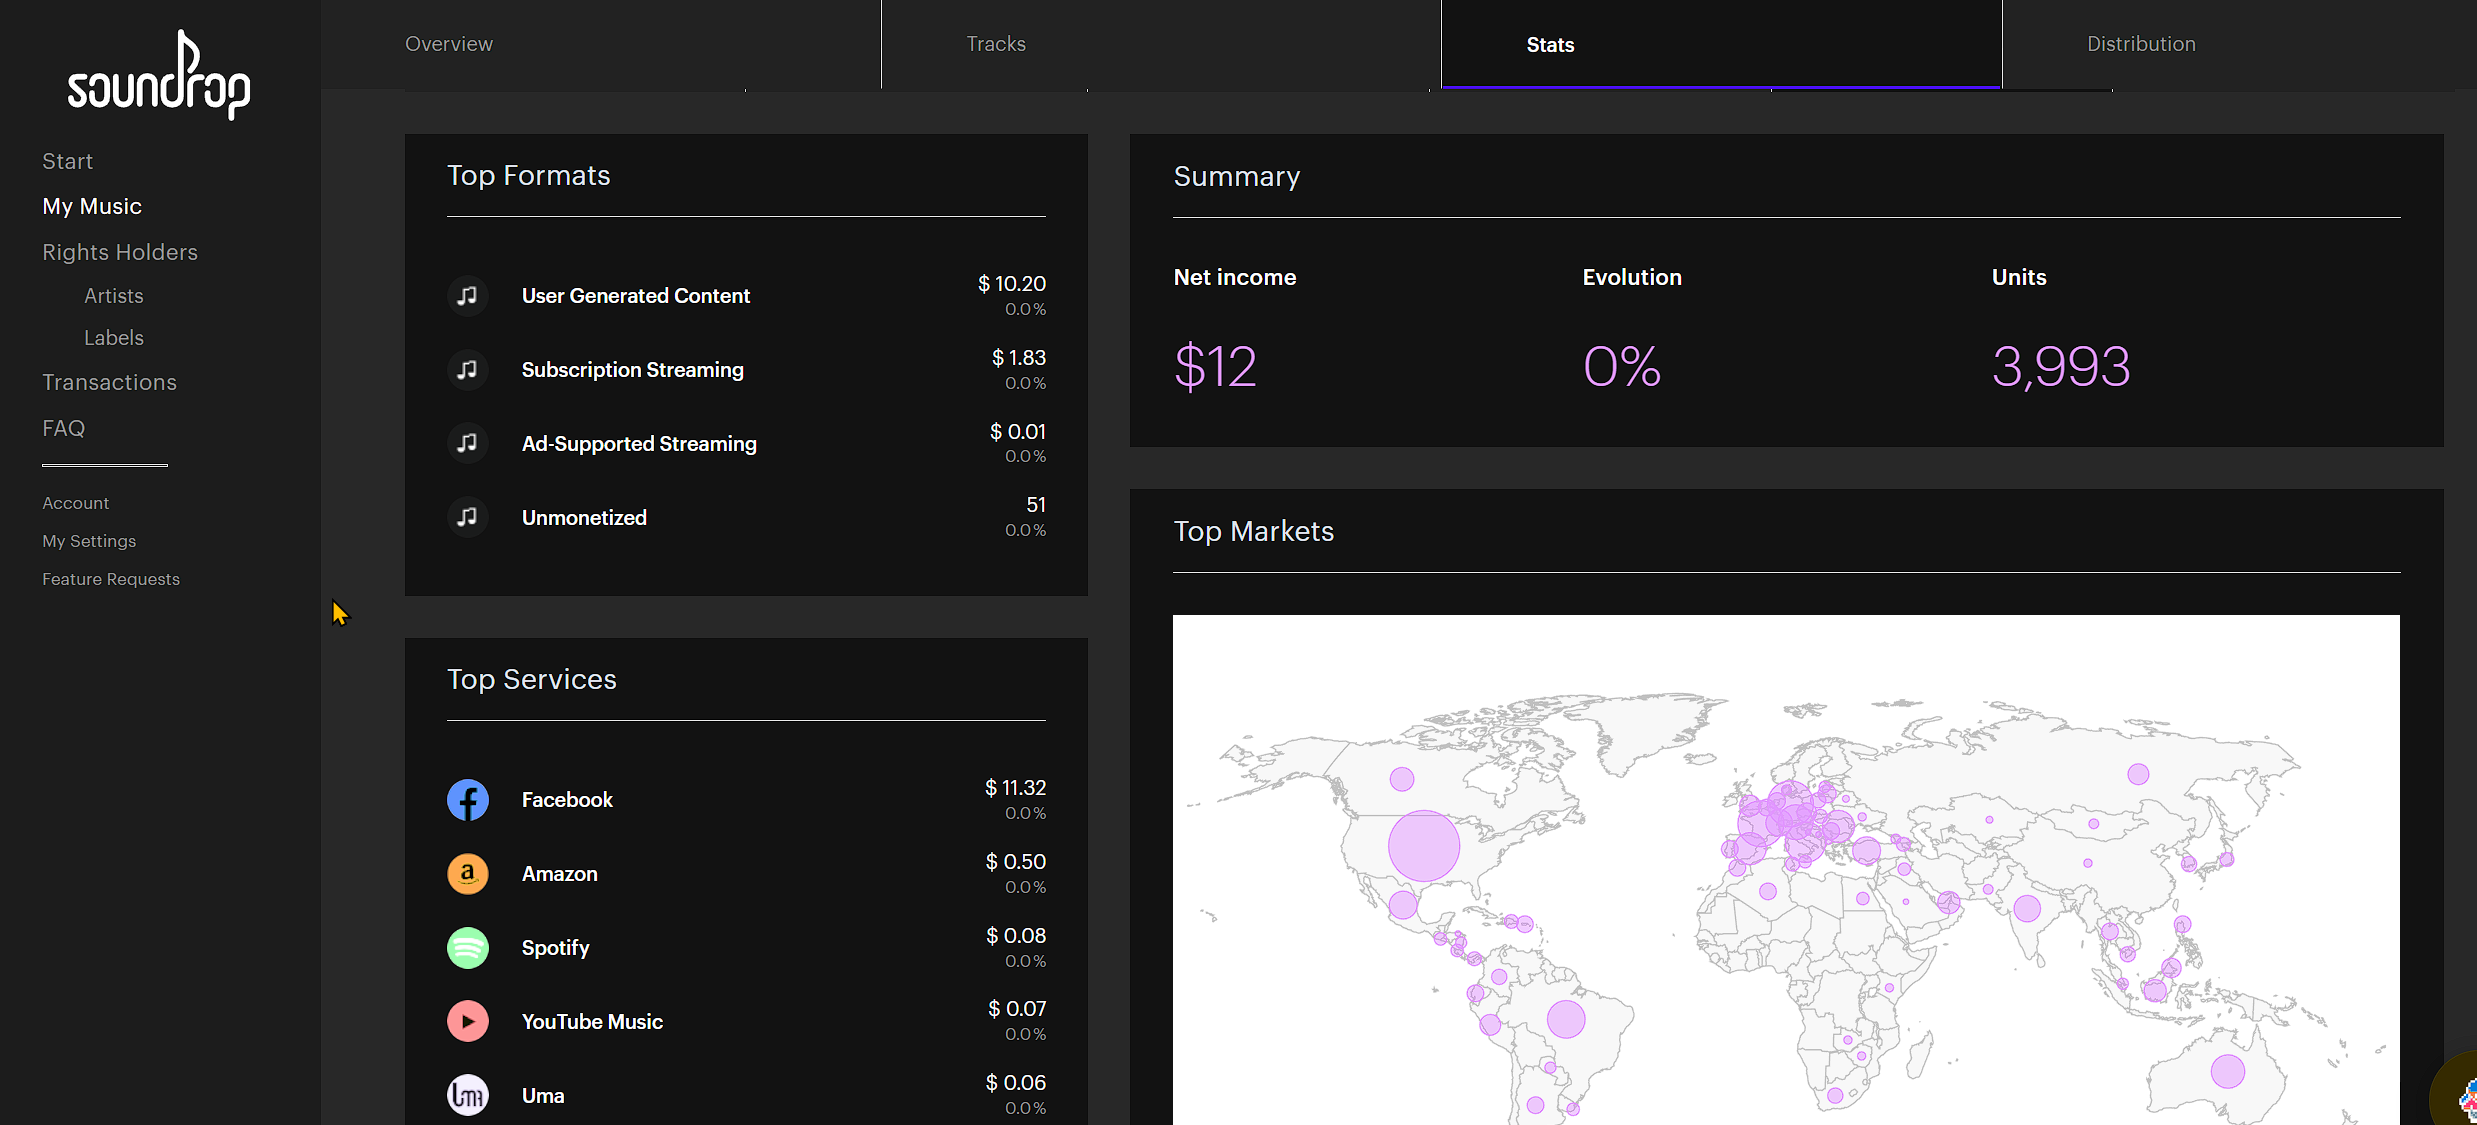The height and width of the screenshot is (1125, 2477).
Task: Click the Facebook service icon
Action: 467,800
